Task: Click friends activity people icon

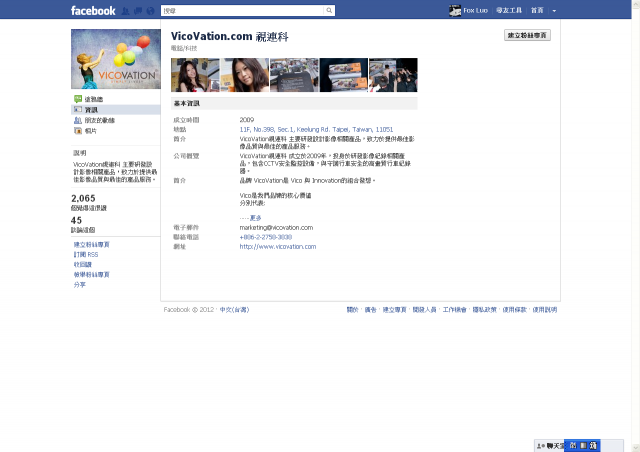Action: pos(78,120)
